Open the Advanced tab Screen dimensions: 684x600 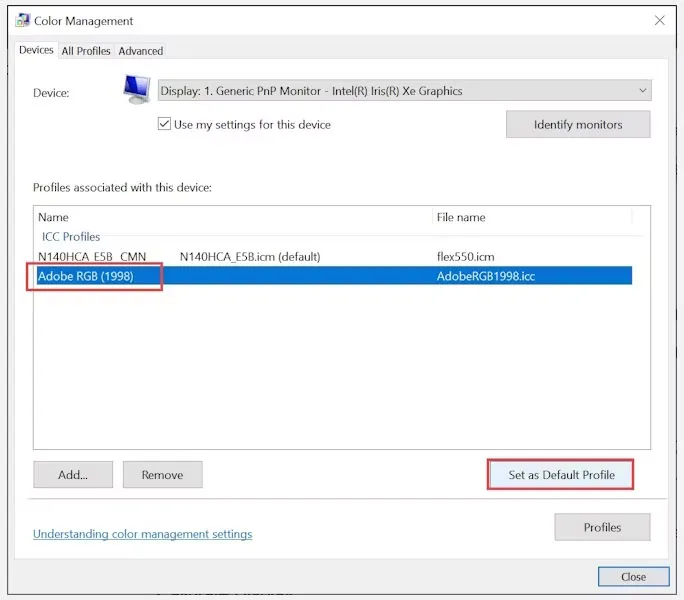(x=140, y=51)
